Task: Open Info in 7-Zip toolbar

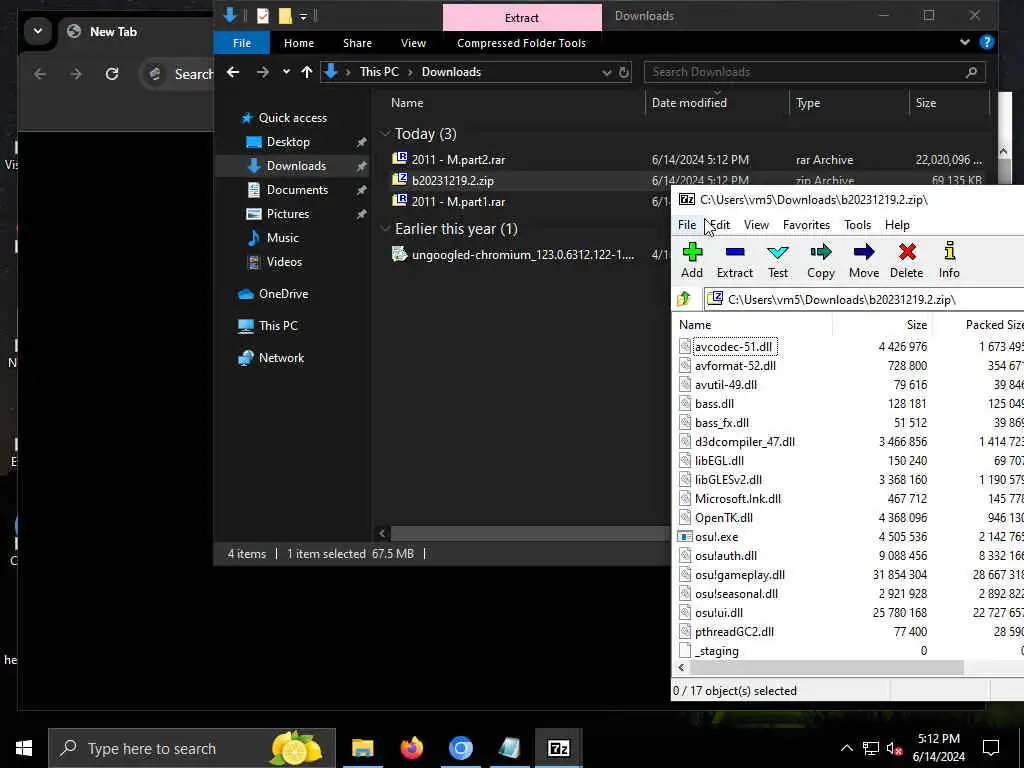Action: point(949,261)
